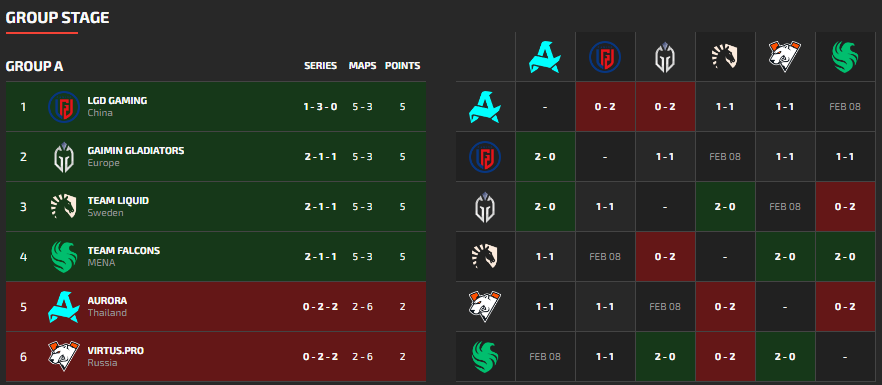Open Team Falcons team name link
Image resolution: width=882 pixels, height=385 pixels.
(124, 250)
